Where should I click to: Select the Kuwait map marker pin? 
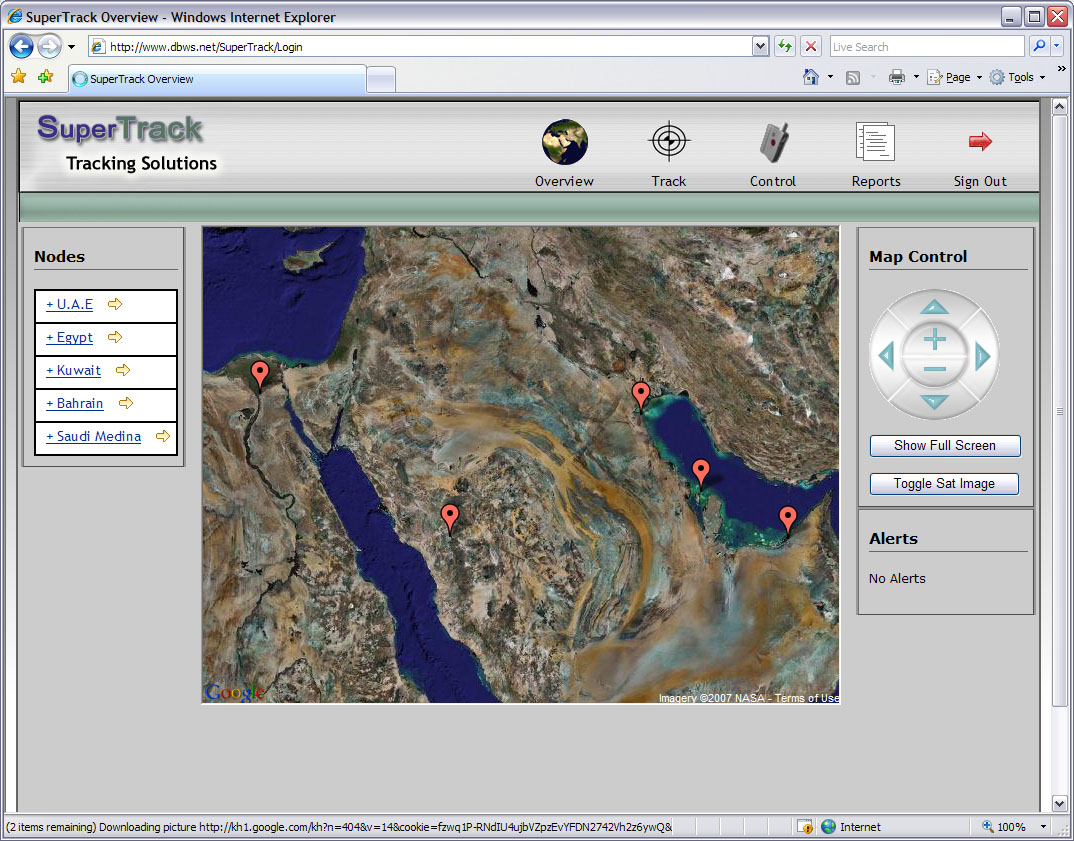click(640, 397)
